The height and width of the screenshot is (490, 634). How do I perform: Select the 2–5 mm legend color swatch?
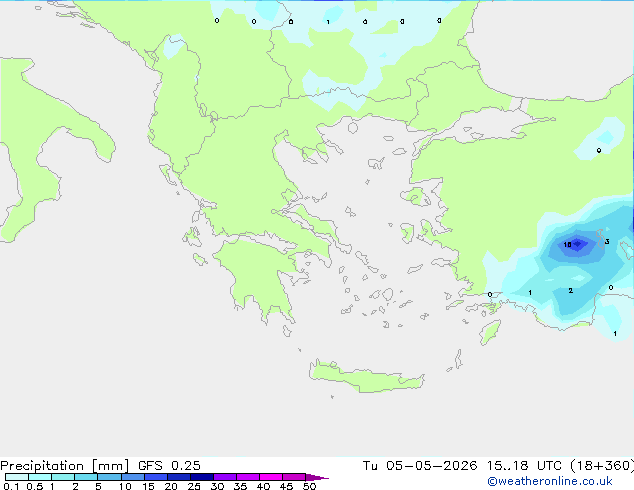(86, 477)
